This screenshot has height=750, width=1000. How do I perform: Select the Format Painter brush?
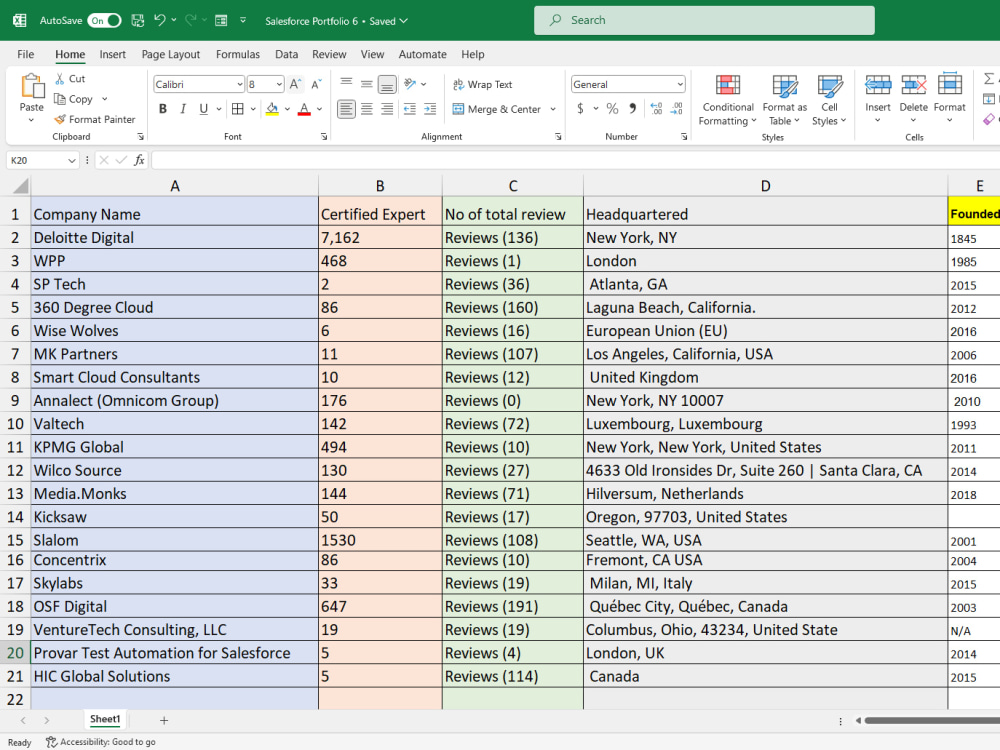pyautogui.click(x=60, y=119)
